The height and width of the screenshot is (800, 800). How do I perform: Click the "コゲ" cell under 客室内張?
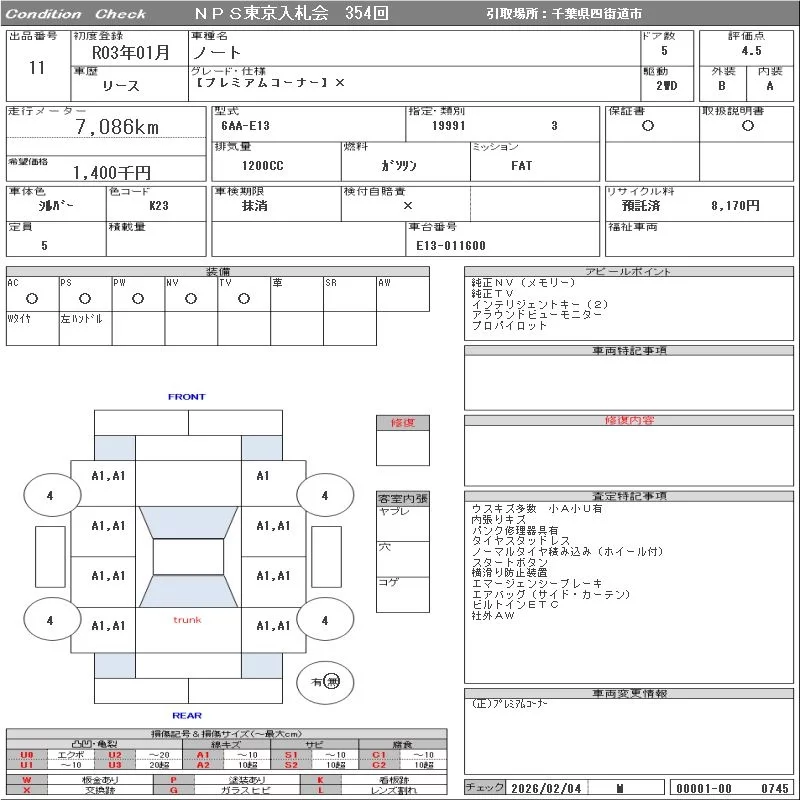coord(403,594)
